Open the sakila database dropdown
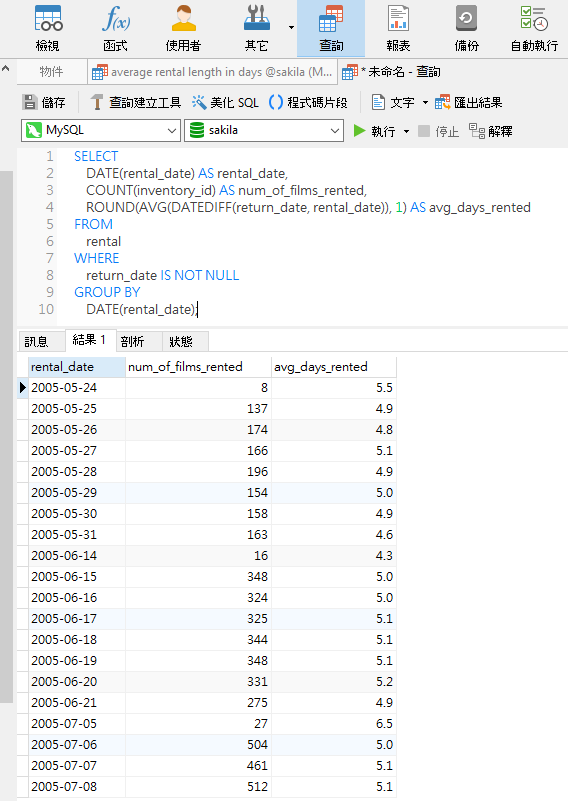 pyautogui.click(x=264, y=130)
